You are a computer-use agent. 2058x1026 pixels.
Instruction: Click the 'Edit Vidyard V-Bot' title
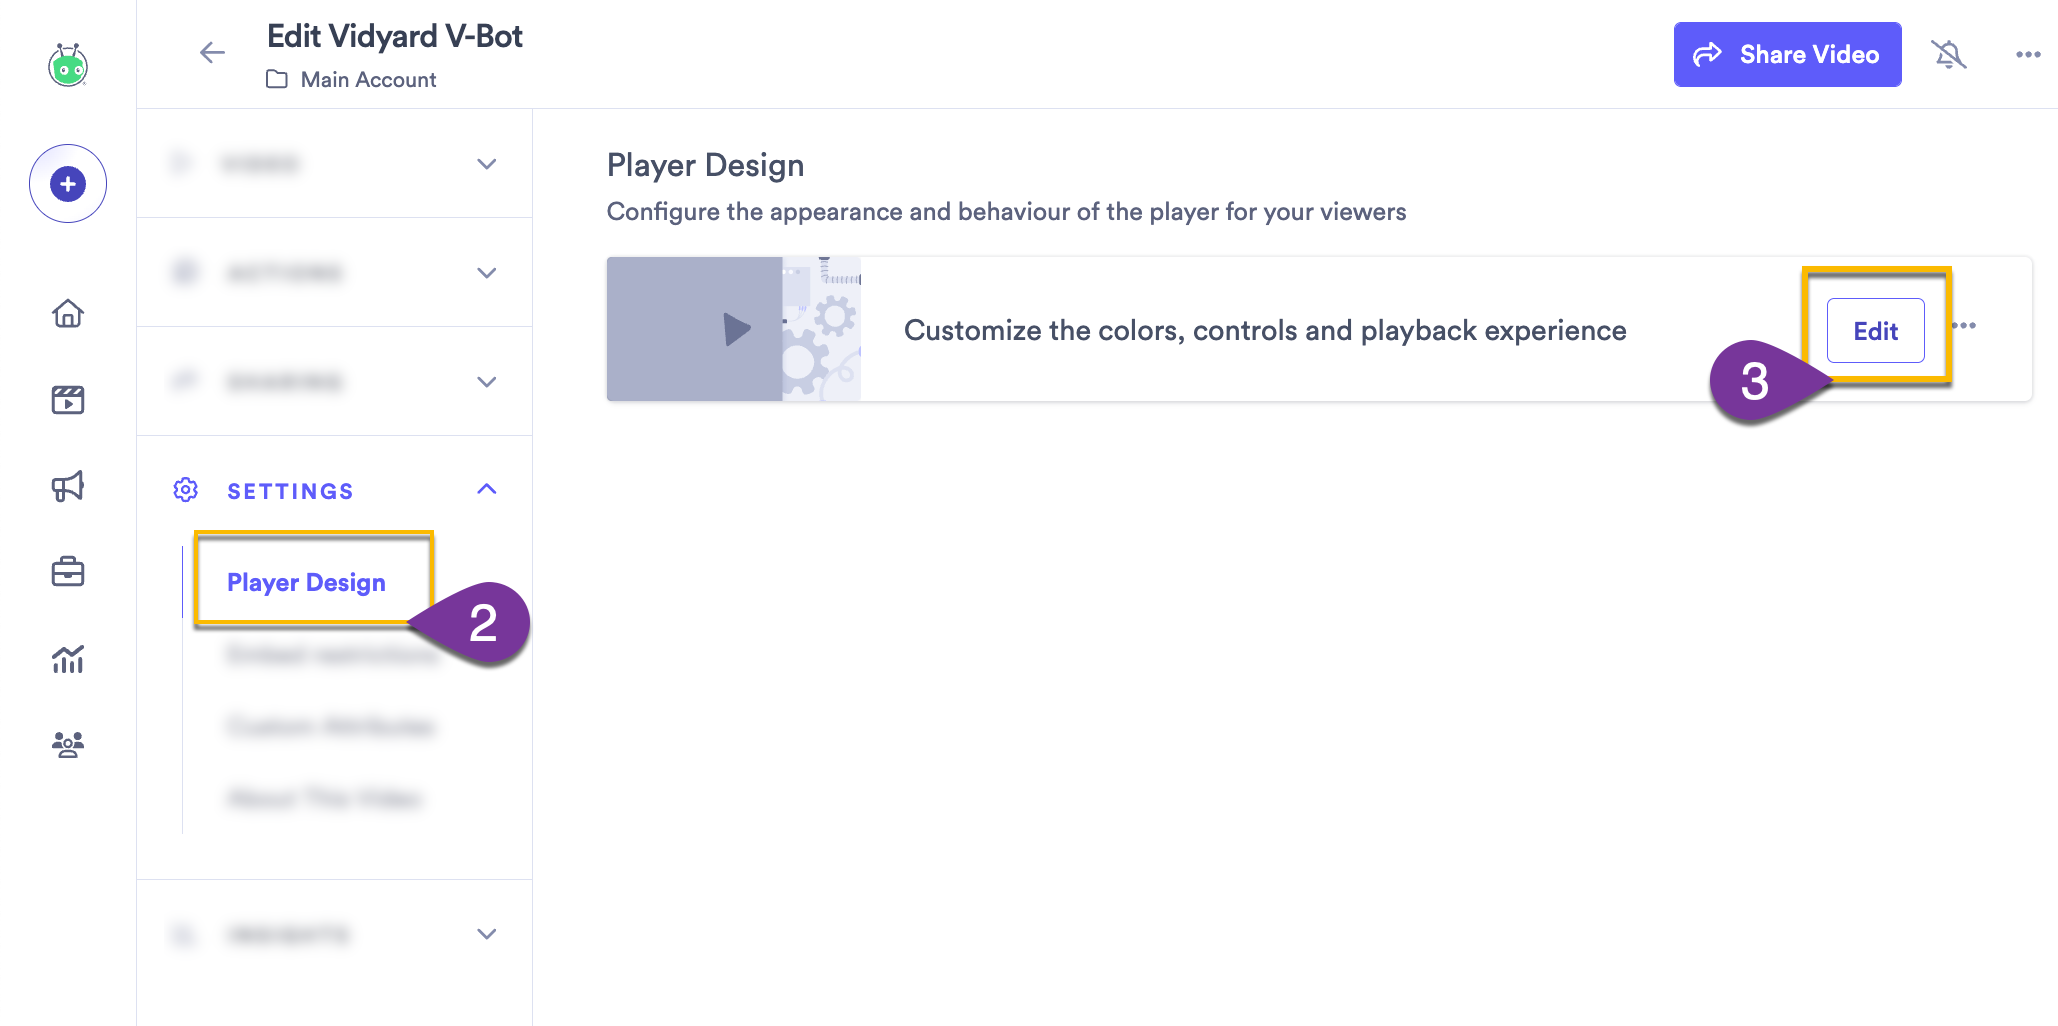coord(395,36)
